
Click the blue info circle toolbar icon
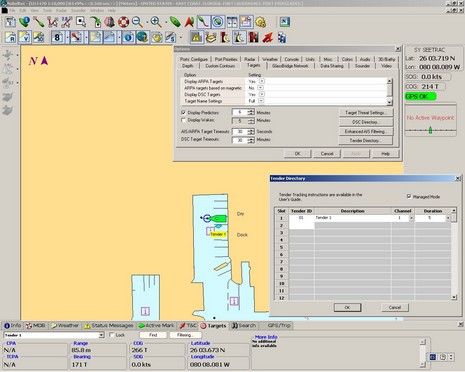(128, 37)
